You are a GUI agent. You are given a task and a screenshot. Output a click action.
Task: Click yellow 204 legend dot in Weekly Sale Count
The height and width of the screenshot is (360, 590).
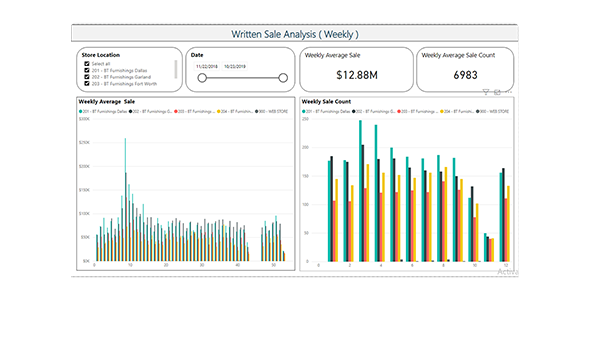tap(442, 111)
